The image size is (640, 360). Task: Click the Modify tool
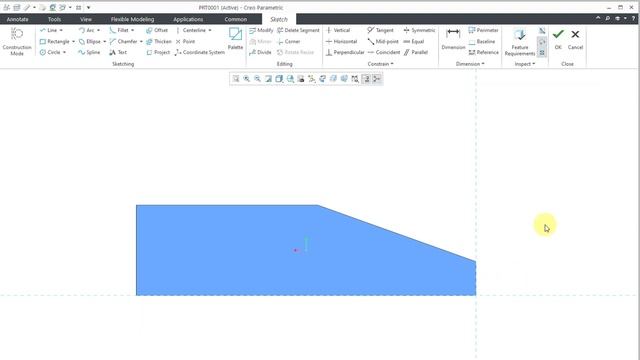[261, 30]
